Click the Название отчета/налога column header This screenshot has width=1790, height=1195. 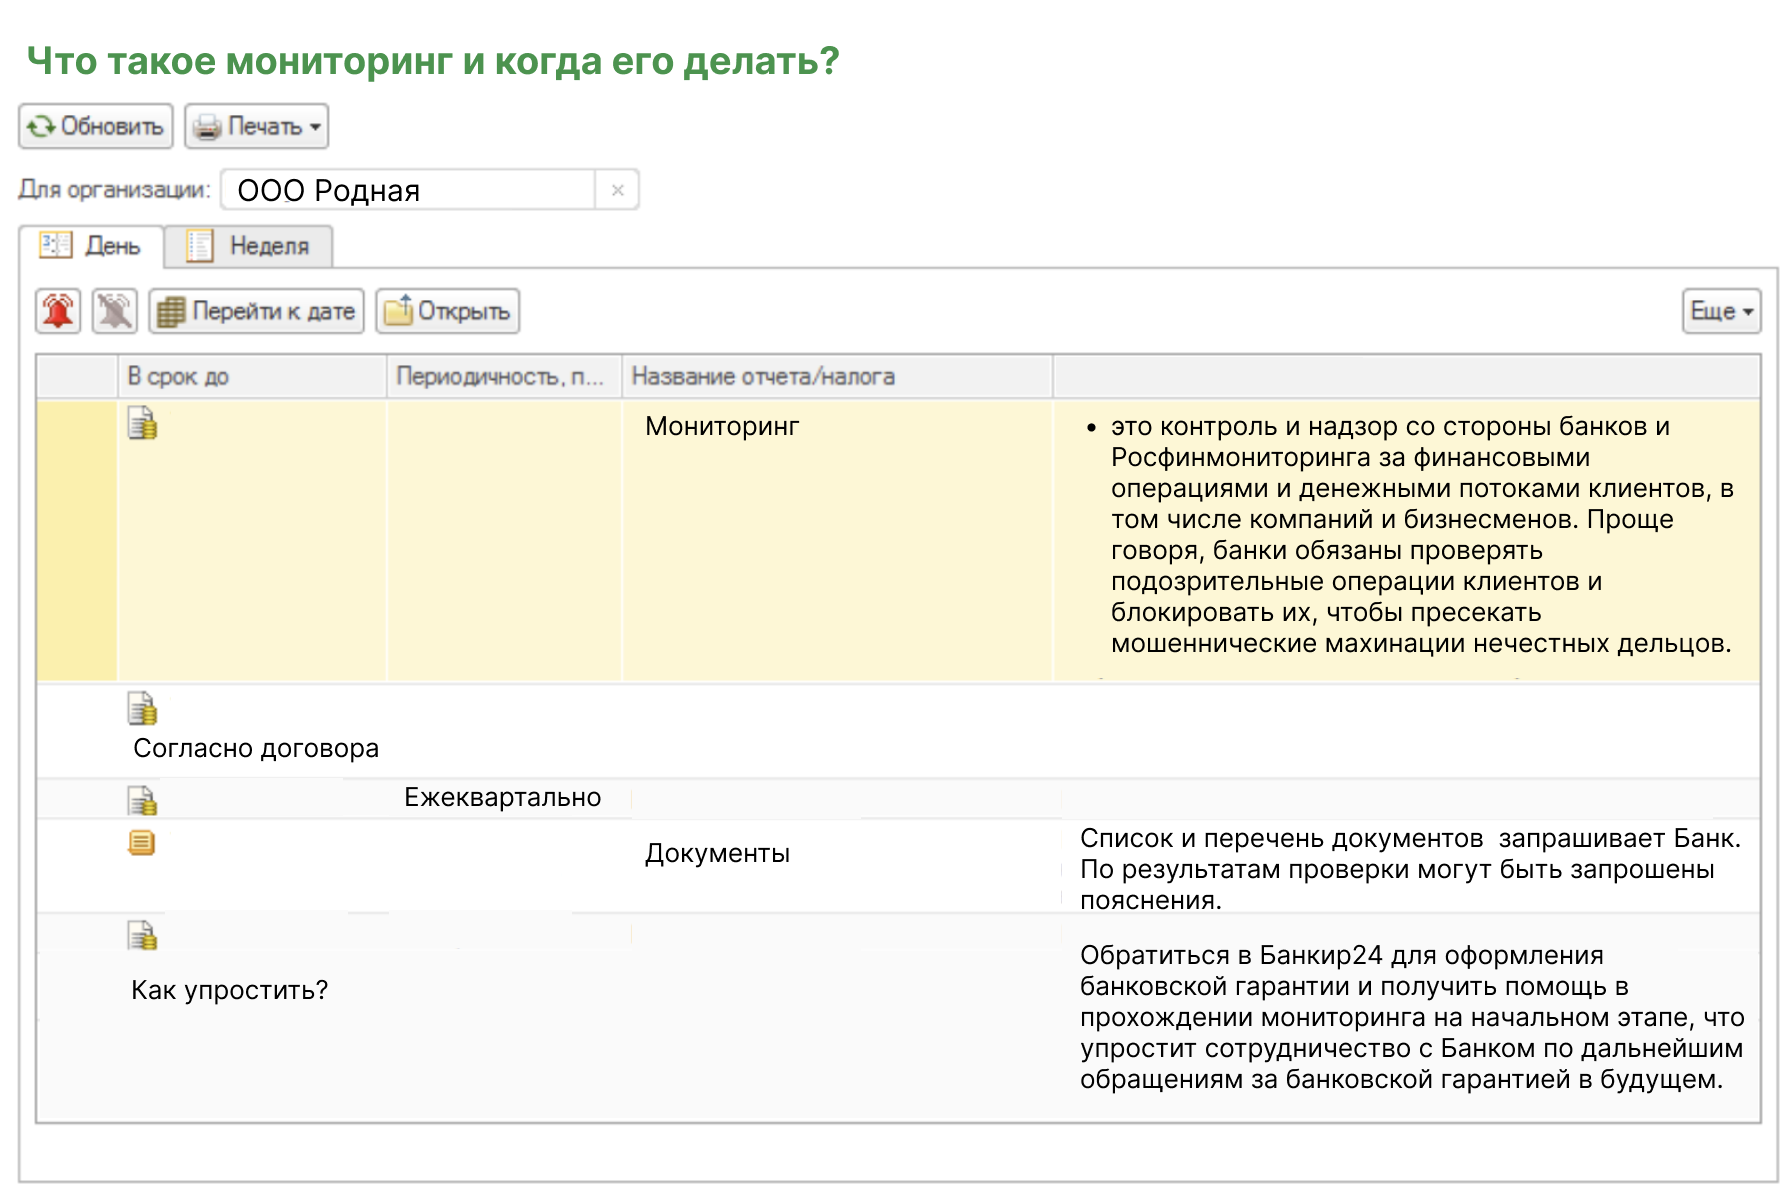(836, 377)
